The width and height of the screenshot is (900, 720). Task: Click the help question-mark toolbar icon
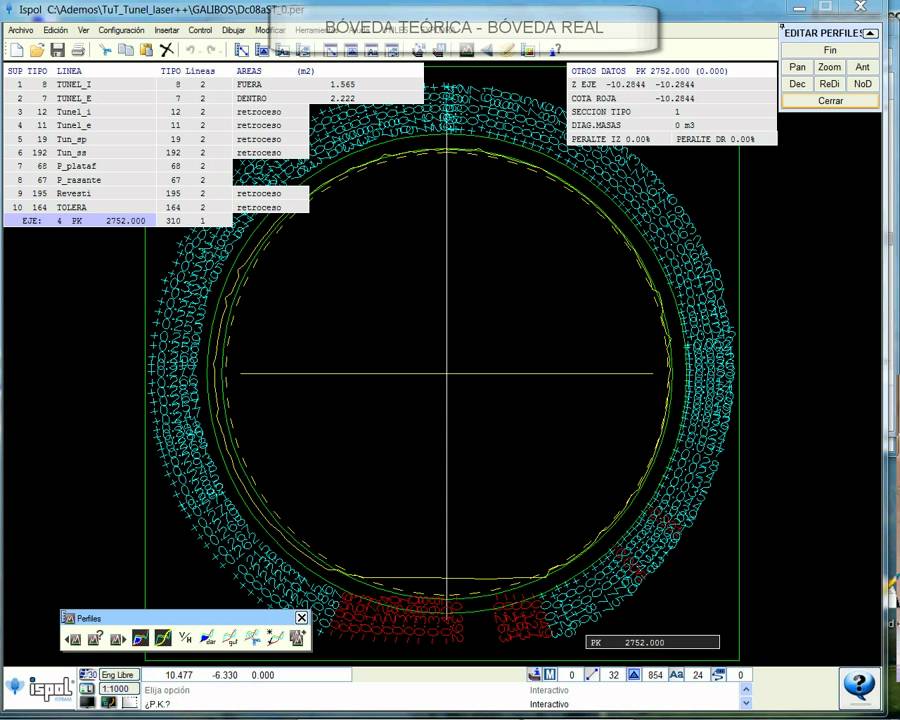[x=554, y=51]
